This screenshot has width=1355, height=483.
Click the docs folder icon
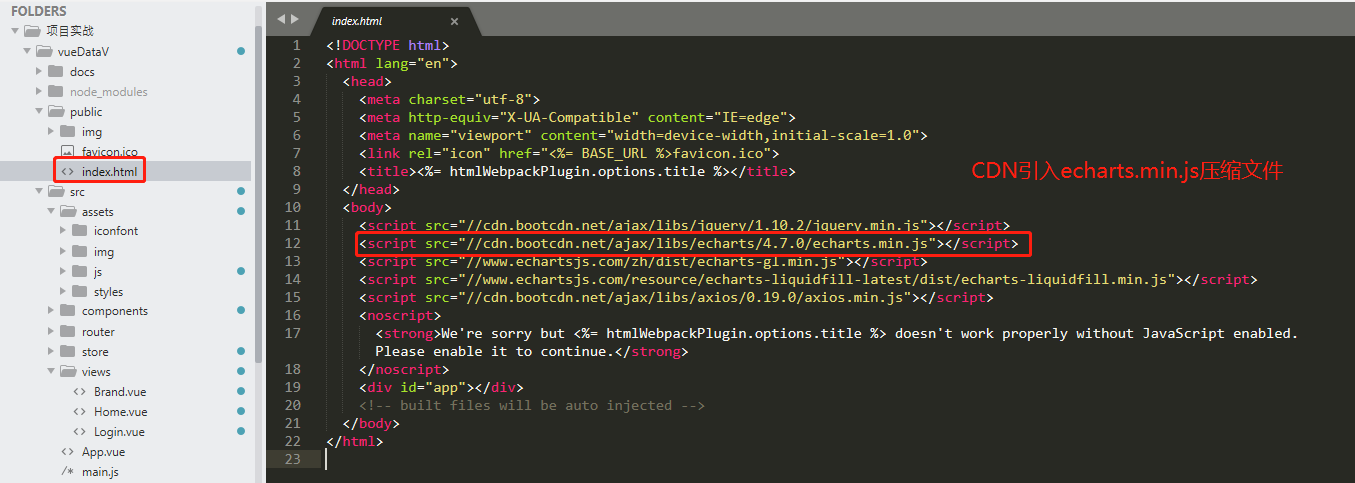point(56,71)
